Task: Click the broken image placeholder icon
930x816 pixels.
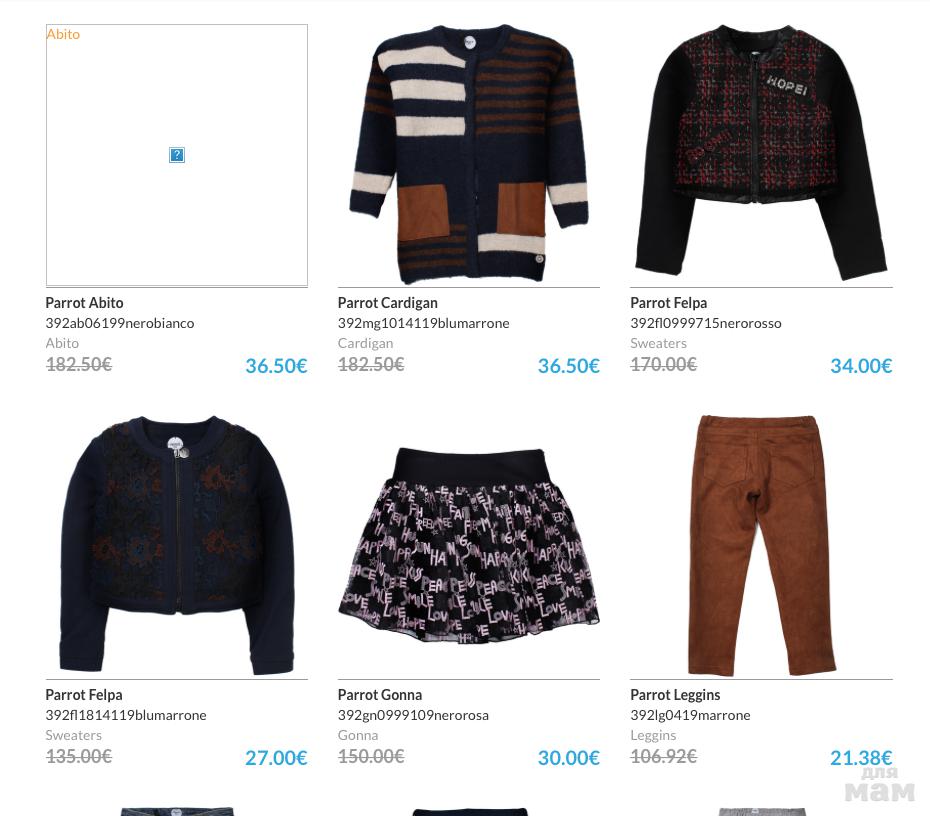Action: pyautogui.click(x=177, y=155)
